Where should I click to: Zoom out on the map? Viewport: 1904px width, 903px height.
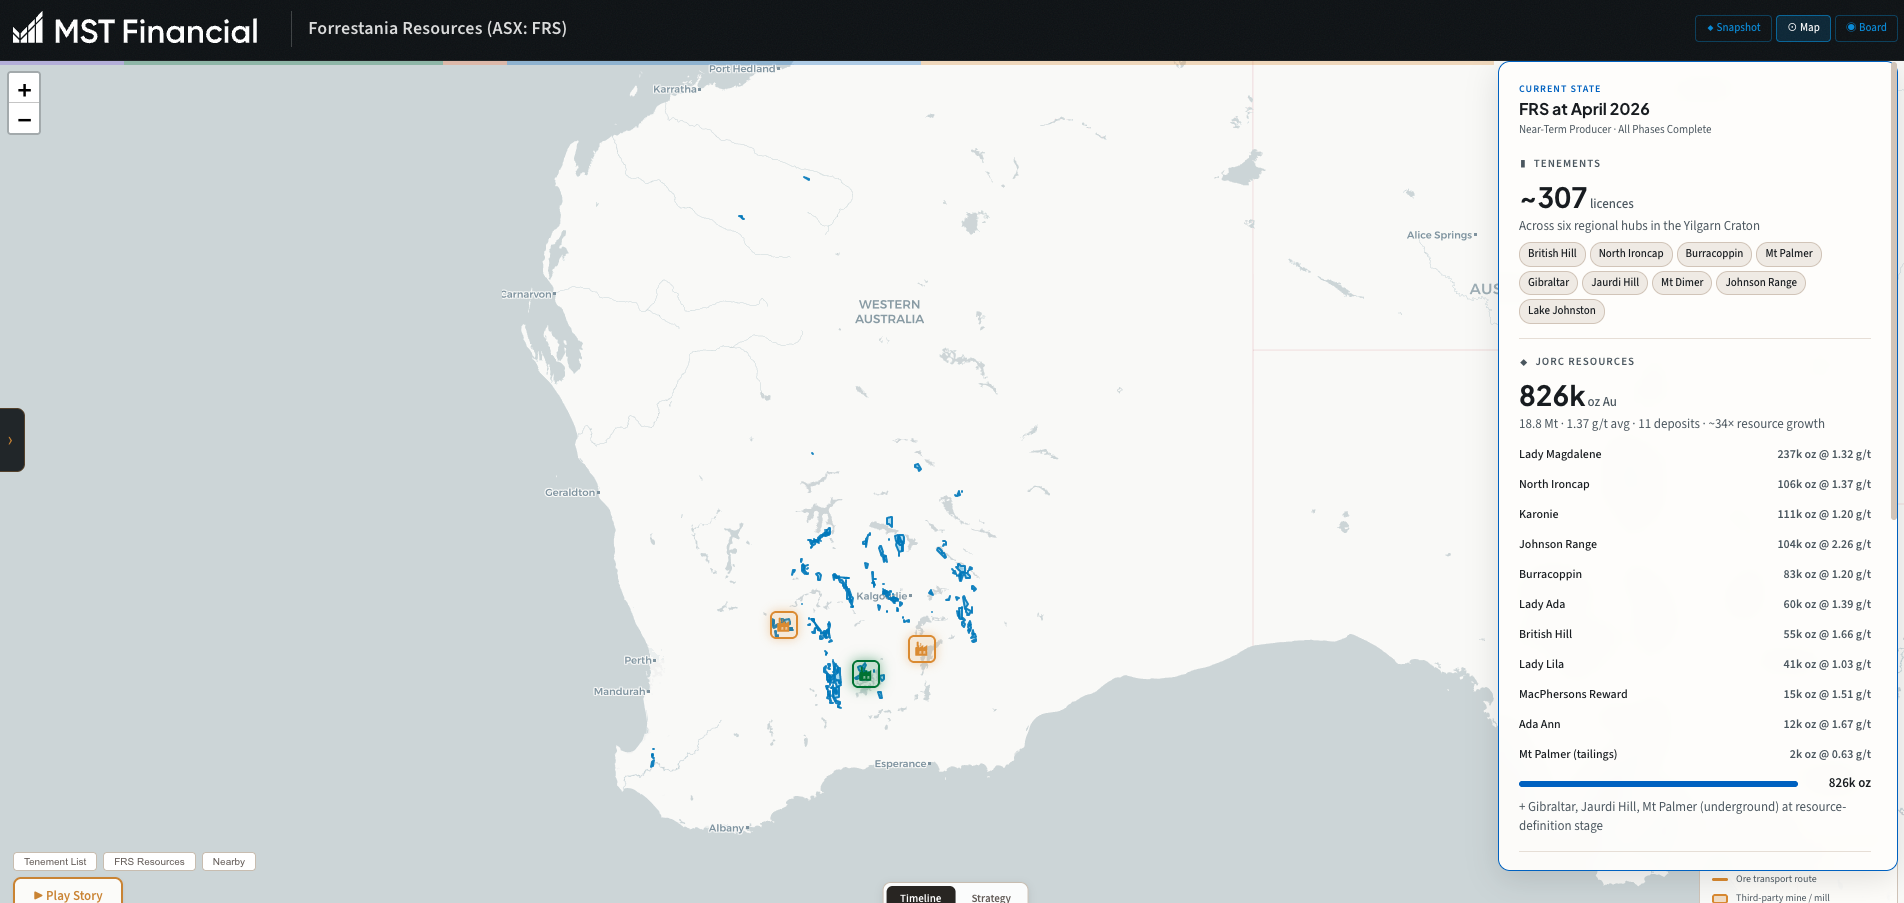click(x=24, y=119)
